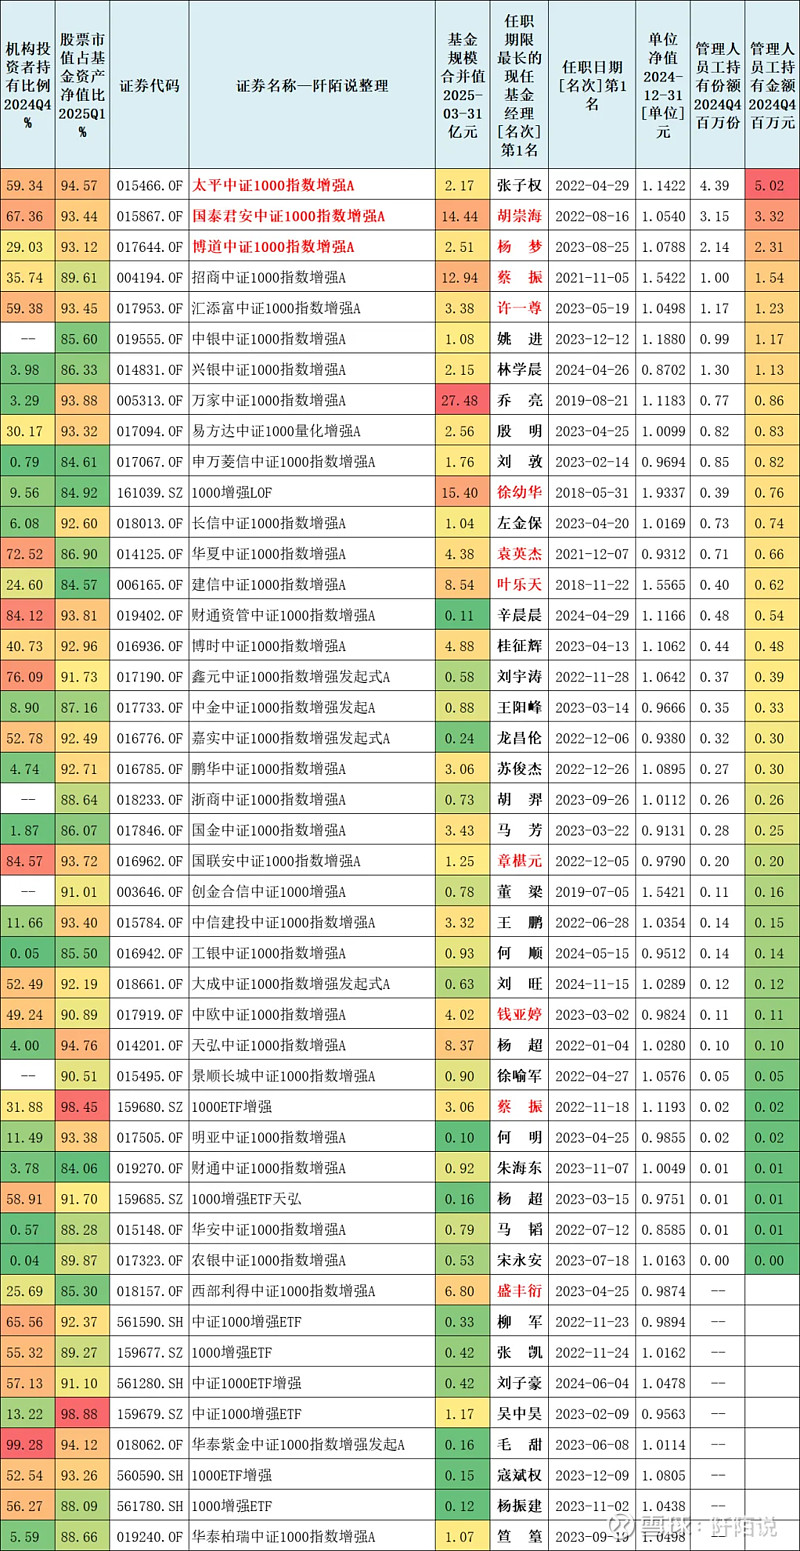Click the 股票市值占基金资产净值比 header
The image size is (800, 1551).
pyautogui.click(x=82, y=85)
